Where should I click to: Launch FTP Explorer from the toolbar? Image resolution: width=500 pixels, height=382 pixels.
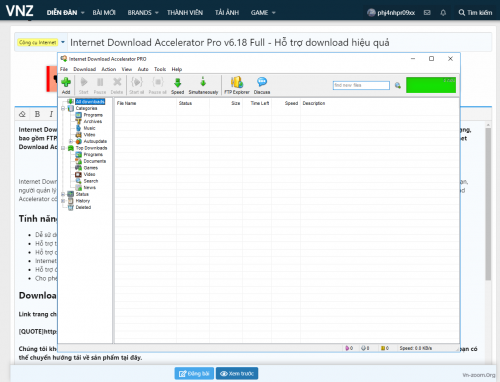point(237,85)
